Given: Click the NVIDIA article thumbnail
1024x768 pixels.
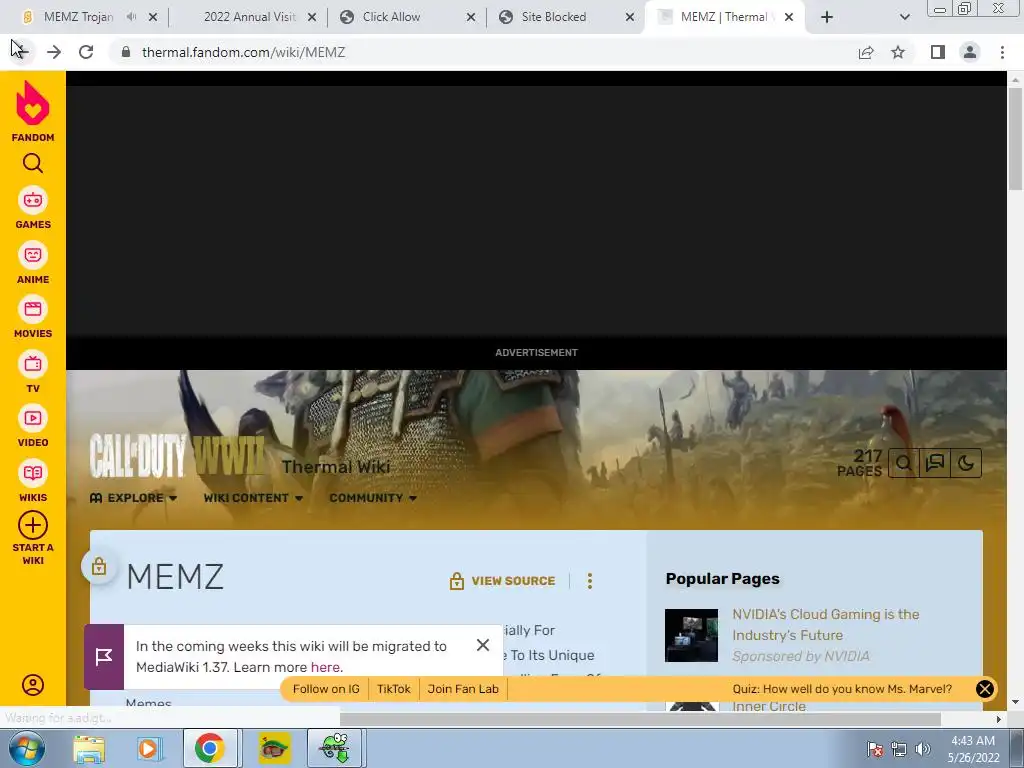Looking at the screenshot, I should [x=691, y=635].
